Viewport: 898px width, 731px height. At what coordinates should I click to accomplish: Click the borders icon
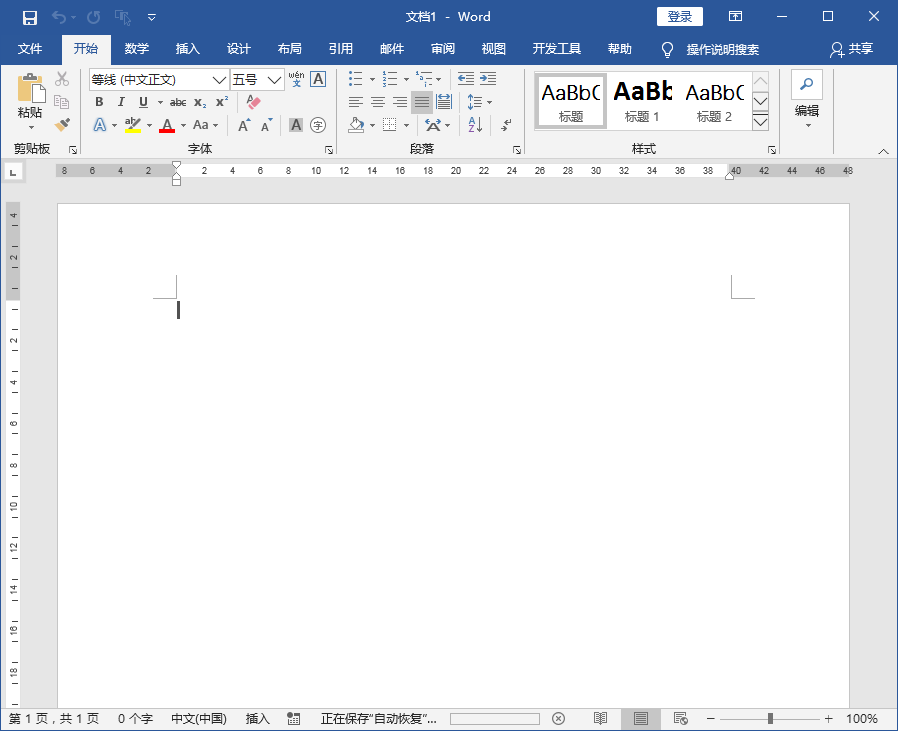pyautogui.click(x=389, y=125)
